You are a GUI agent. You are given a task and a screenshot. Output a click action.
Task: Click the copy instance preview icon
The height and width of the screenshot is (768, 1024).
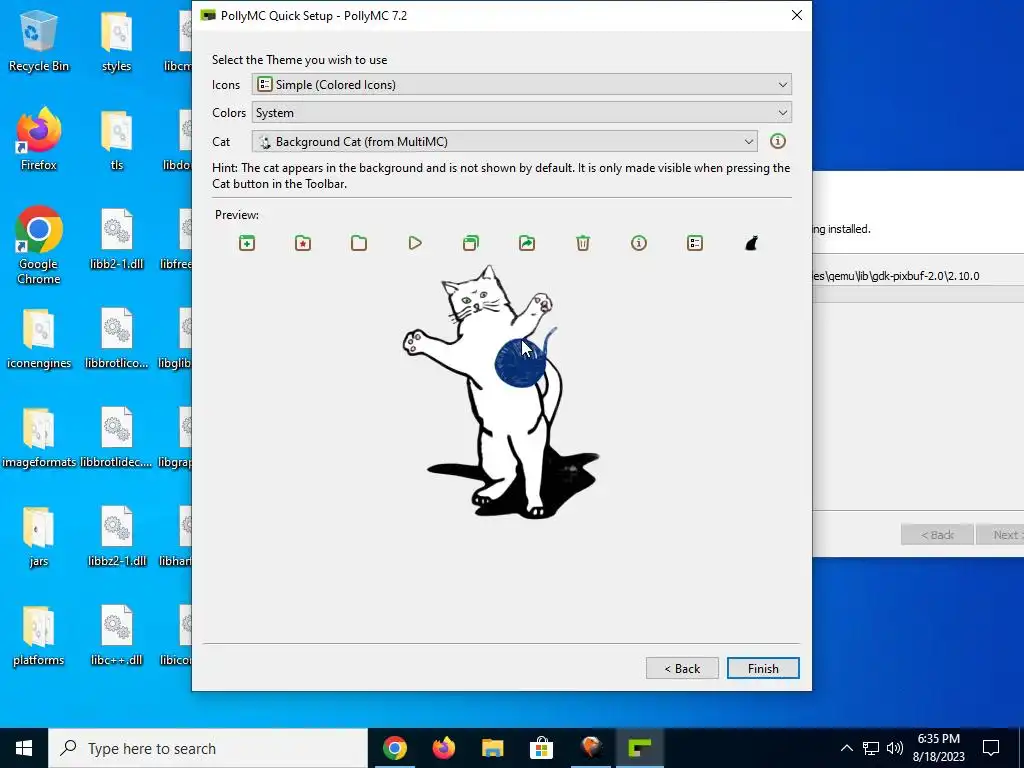[x=471, y=244]
